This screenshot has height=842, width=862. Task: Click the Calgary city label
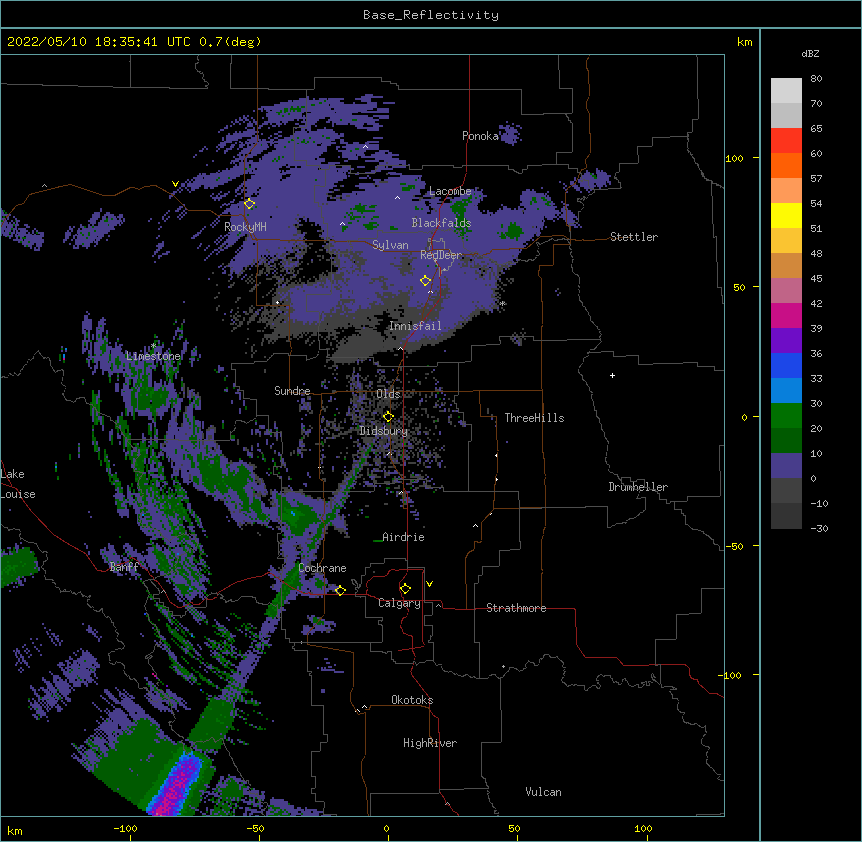pos(399,603)
